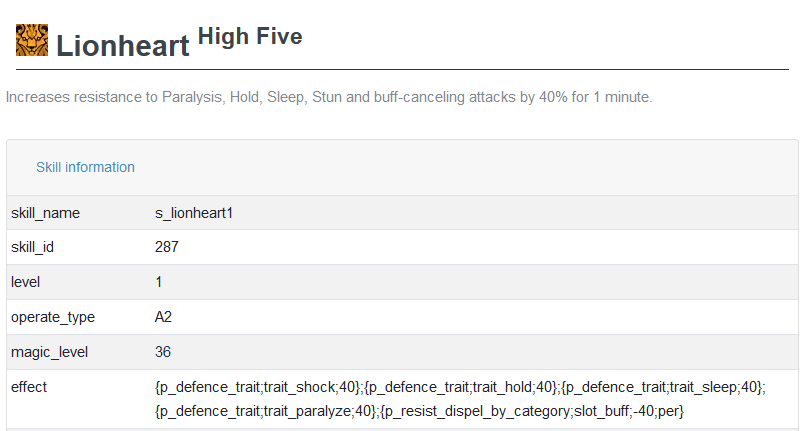This screenshot has height=431, width=809.
Task: Select the skill_name row label
Action: pos(45,213)
